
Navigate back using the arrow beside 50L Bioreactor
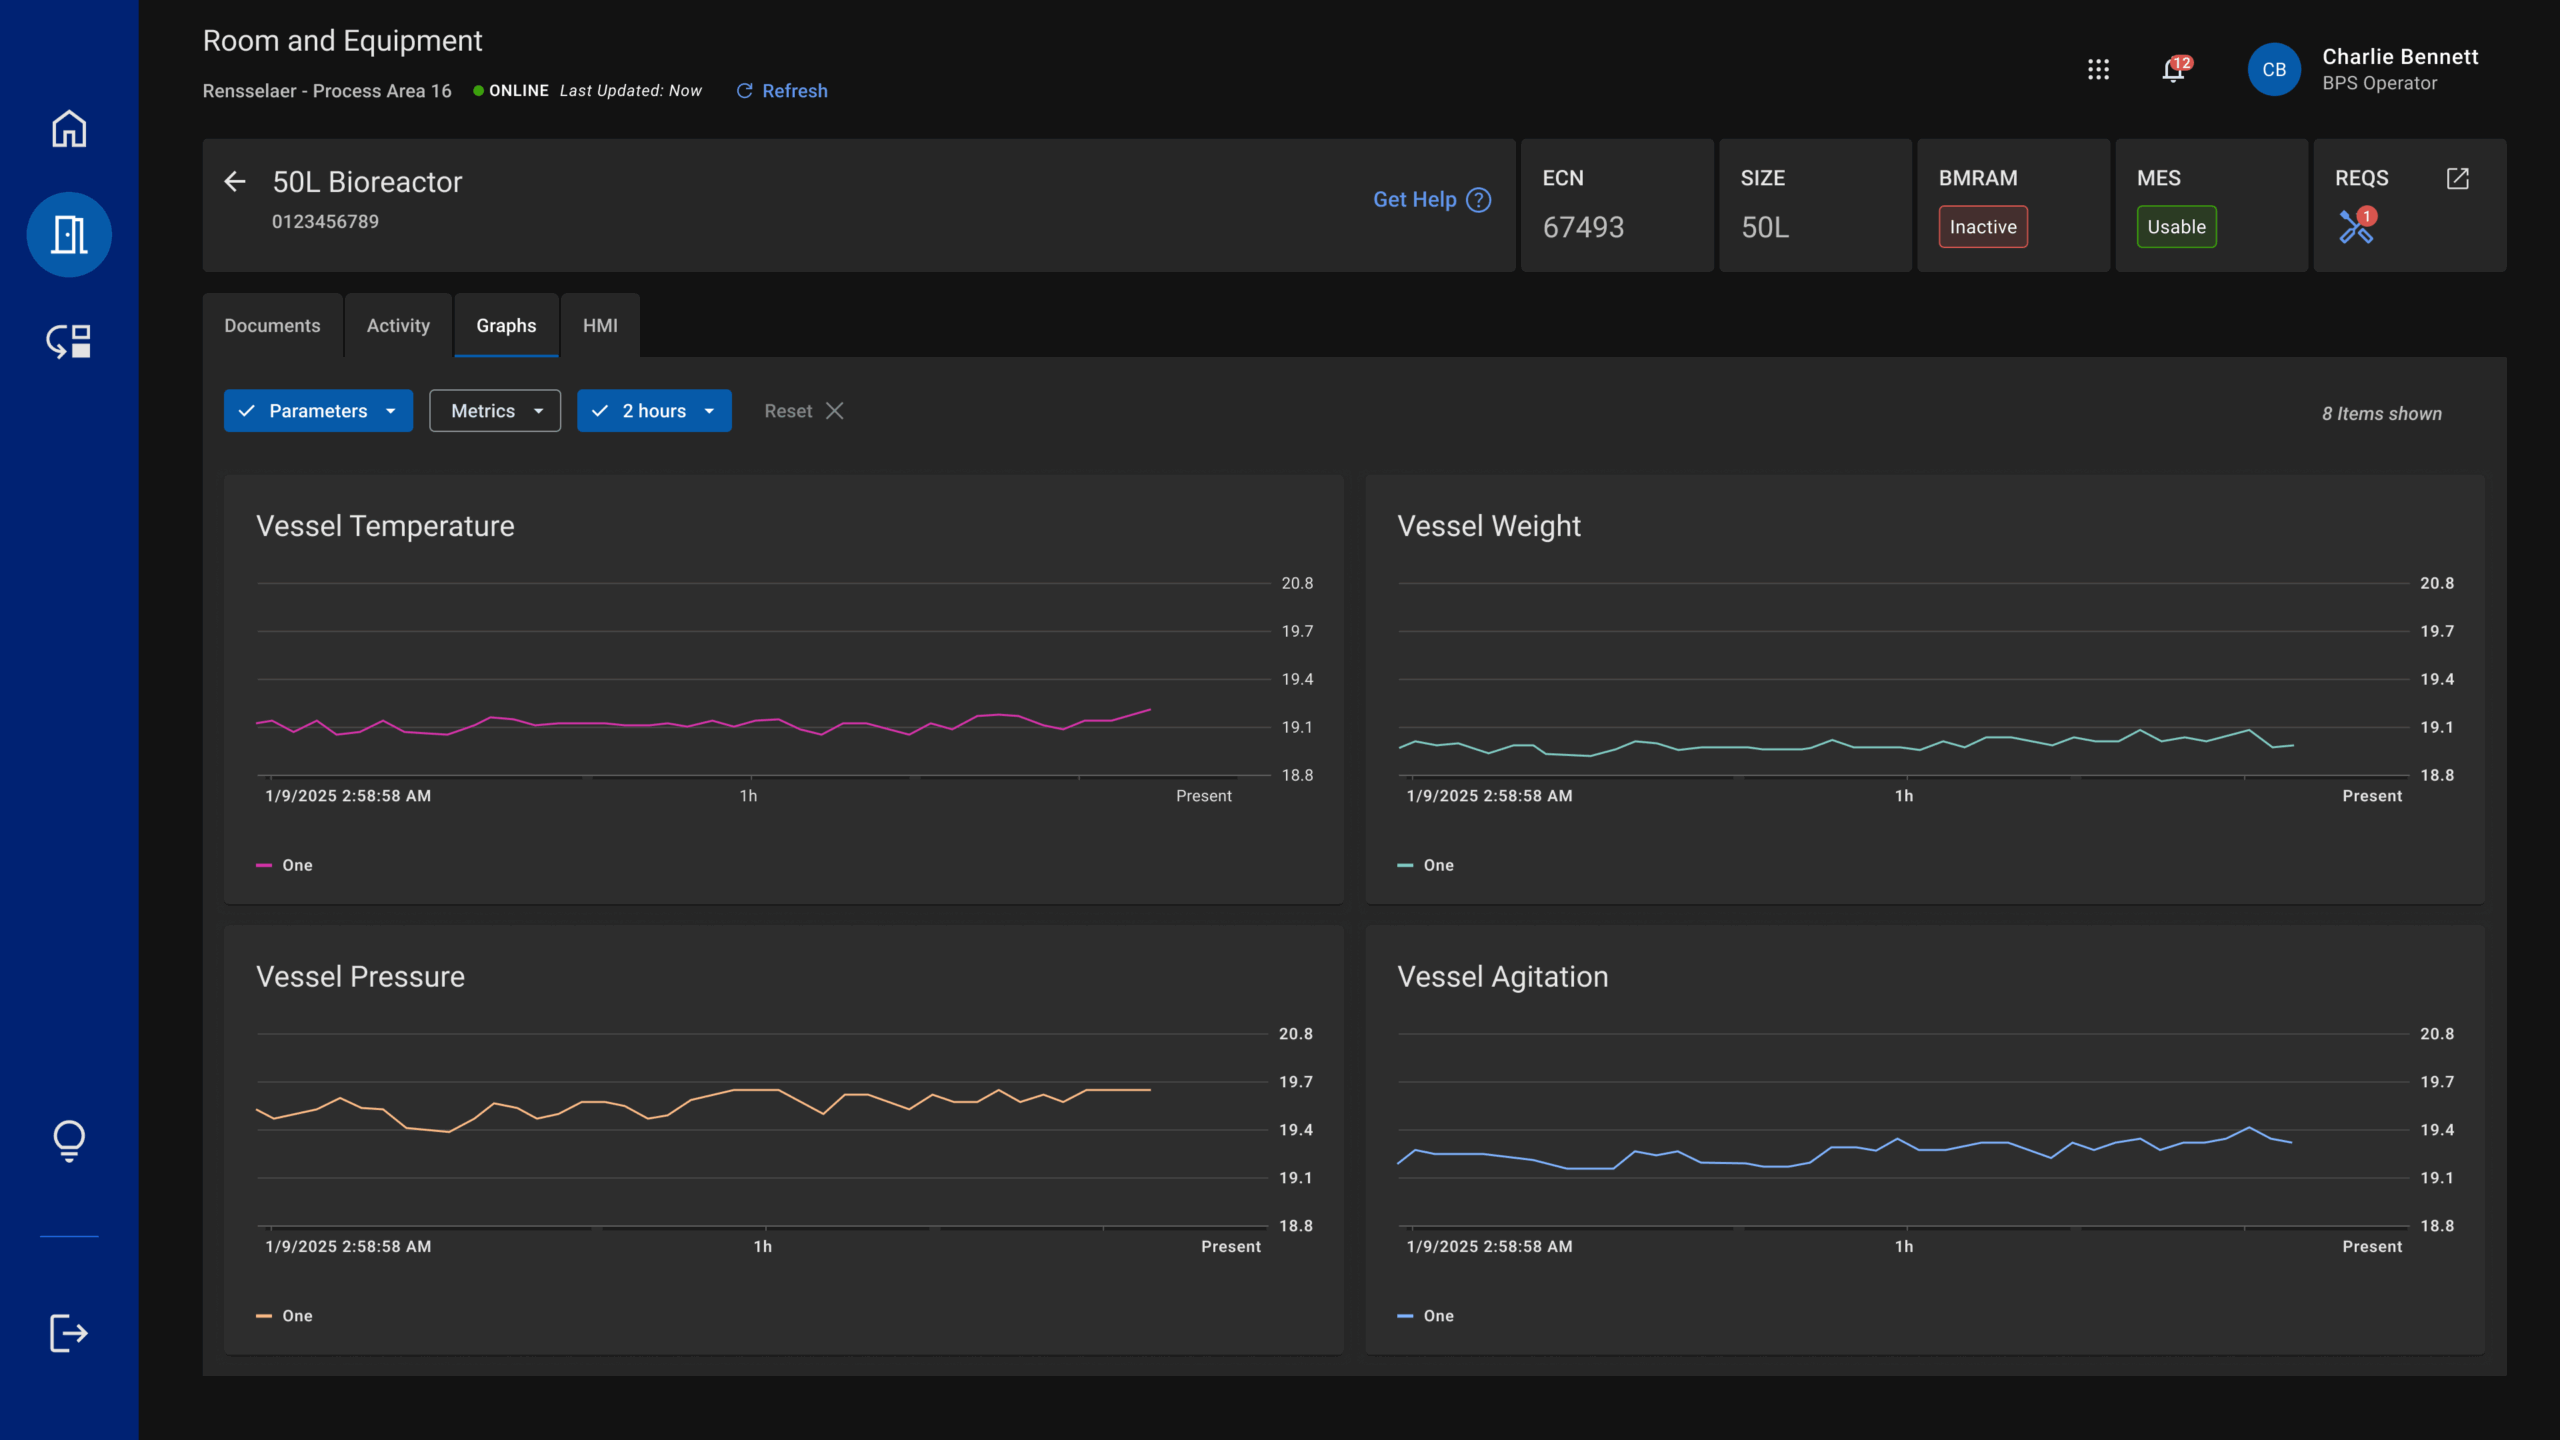[234, 181]
